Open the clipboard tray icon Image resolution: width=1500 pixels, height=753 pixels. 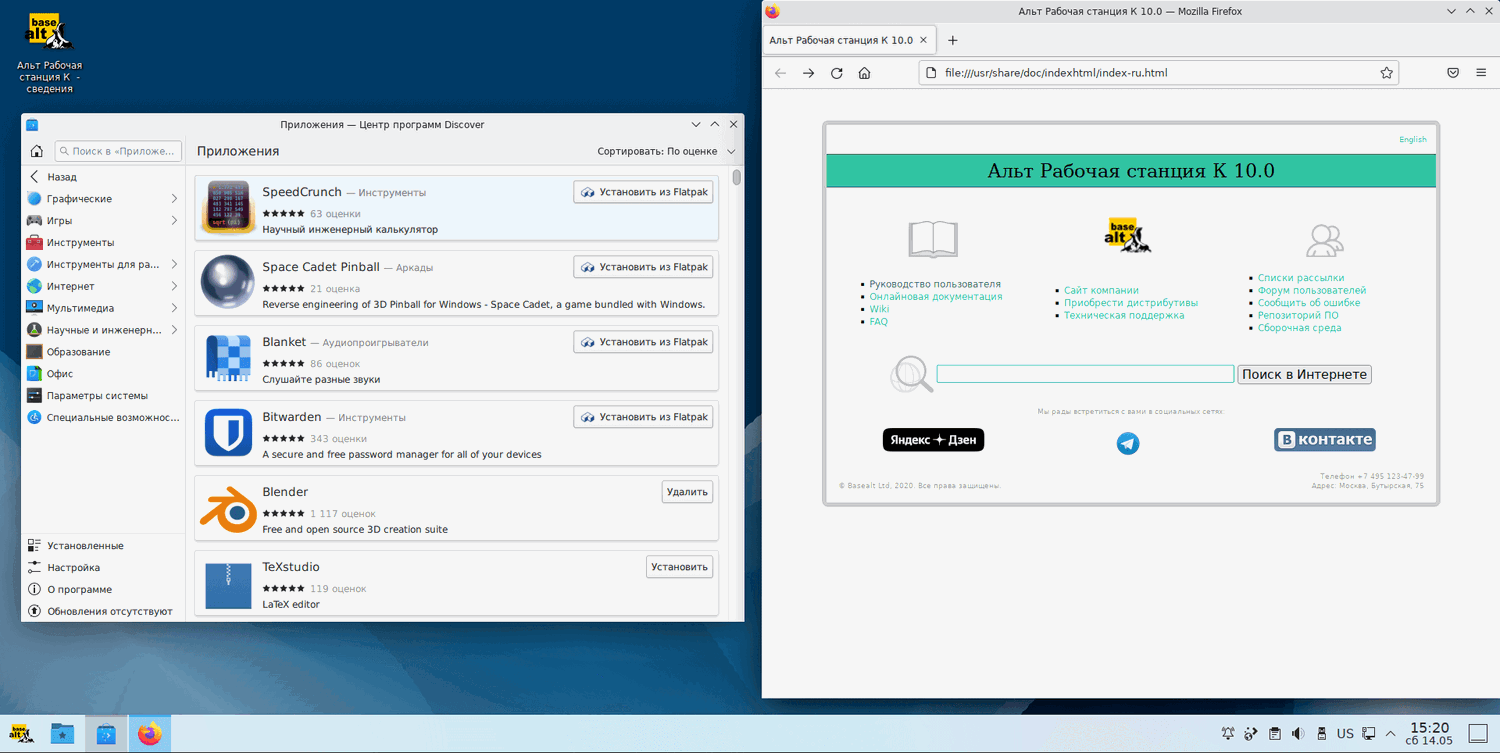pos(1275,735)
